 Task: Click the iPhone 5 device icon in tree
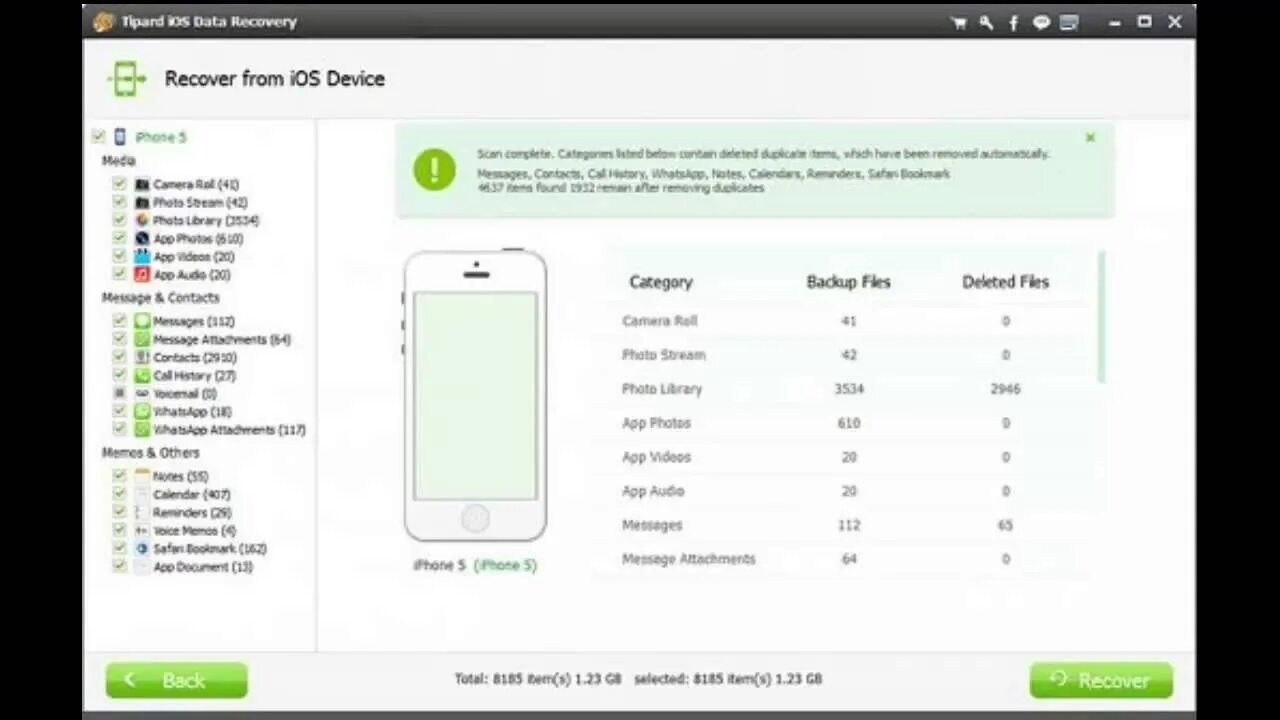click(120, 137)
